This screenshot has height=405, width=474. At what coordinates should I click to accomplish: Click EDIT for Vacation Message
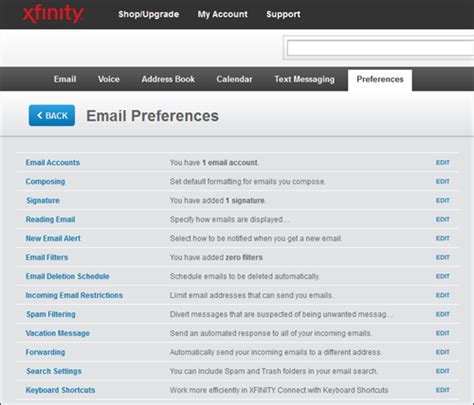pyautogui.click(x=443, y=333)
